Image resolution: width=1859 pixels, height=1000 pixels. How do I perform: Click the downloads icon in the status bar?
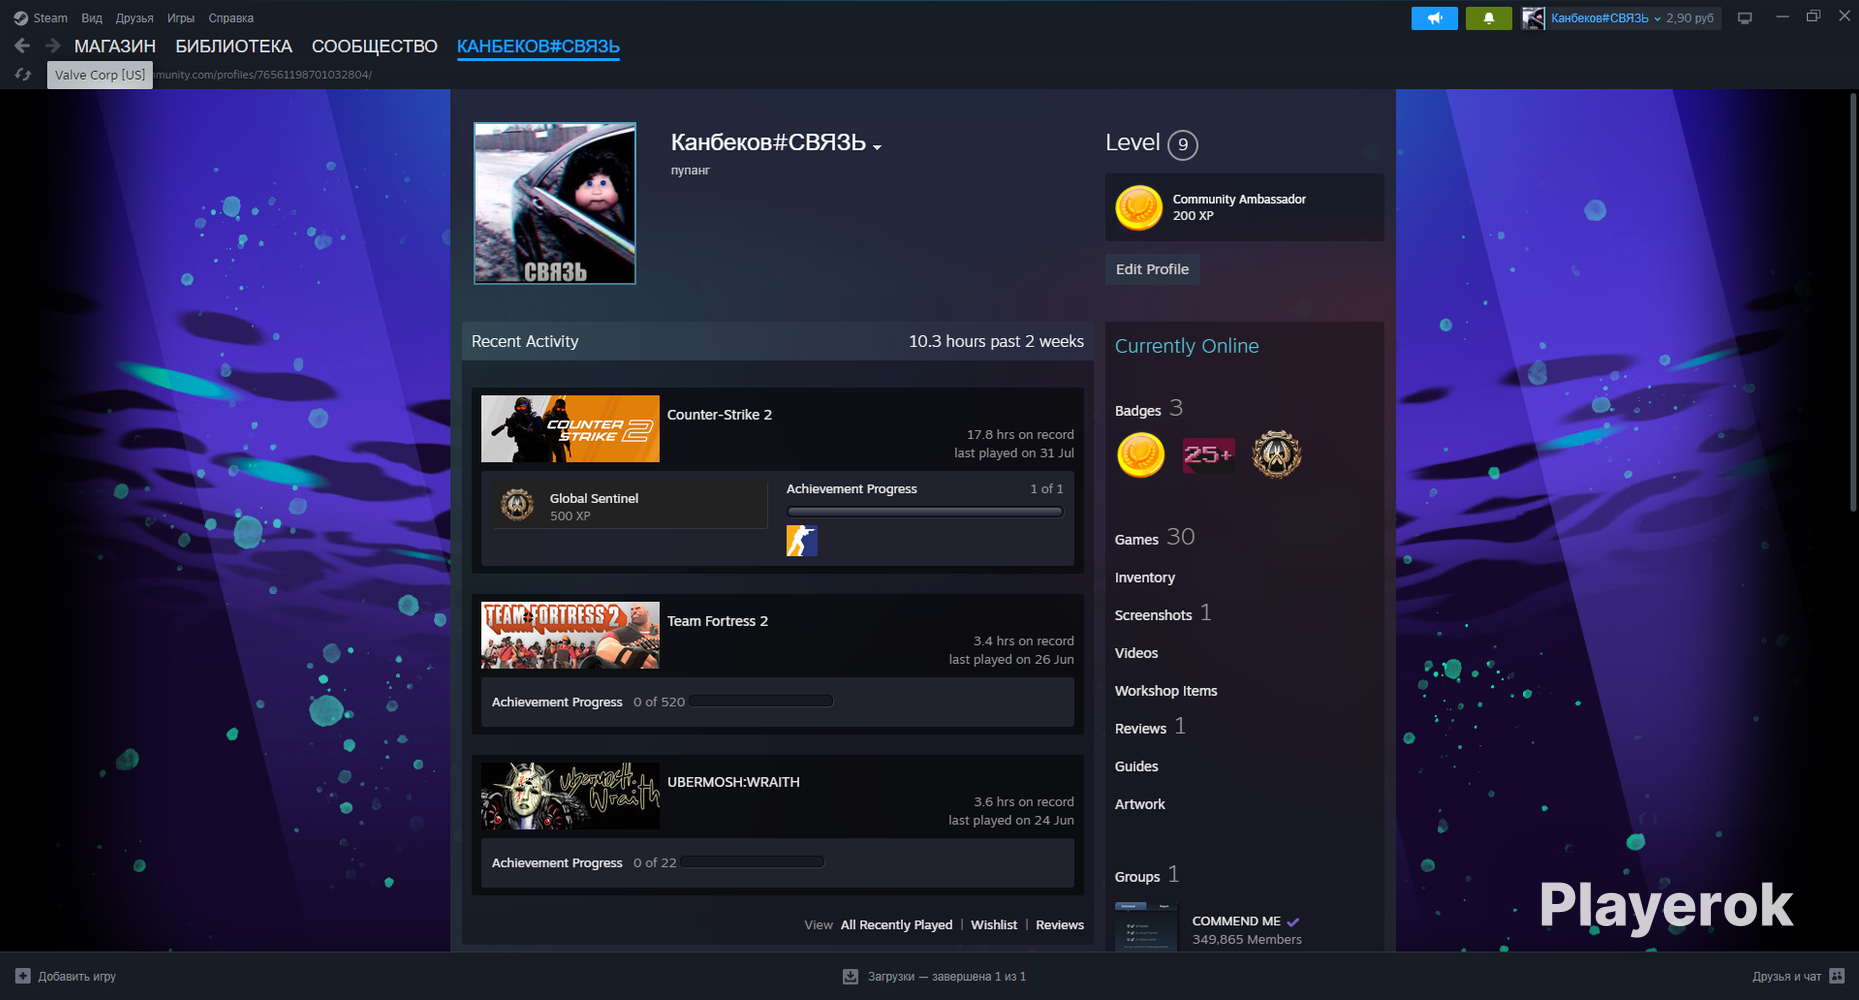(850, 976)
